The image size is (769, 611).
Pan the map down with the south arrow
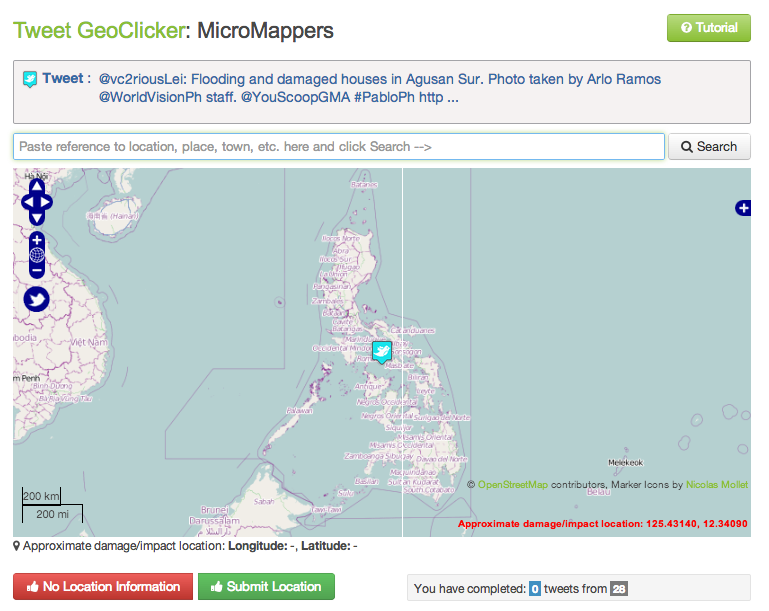[37, 218]
